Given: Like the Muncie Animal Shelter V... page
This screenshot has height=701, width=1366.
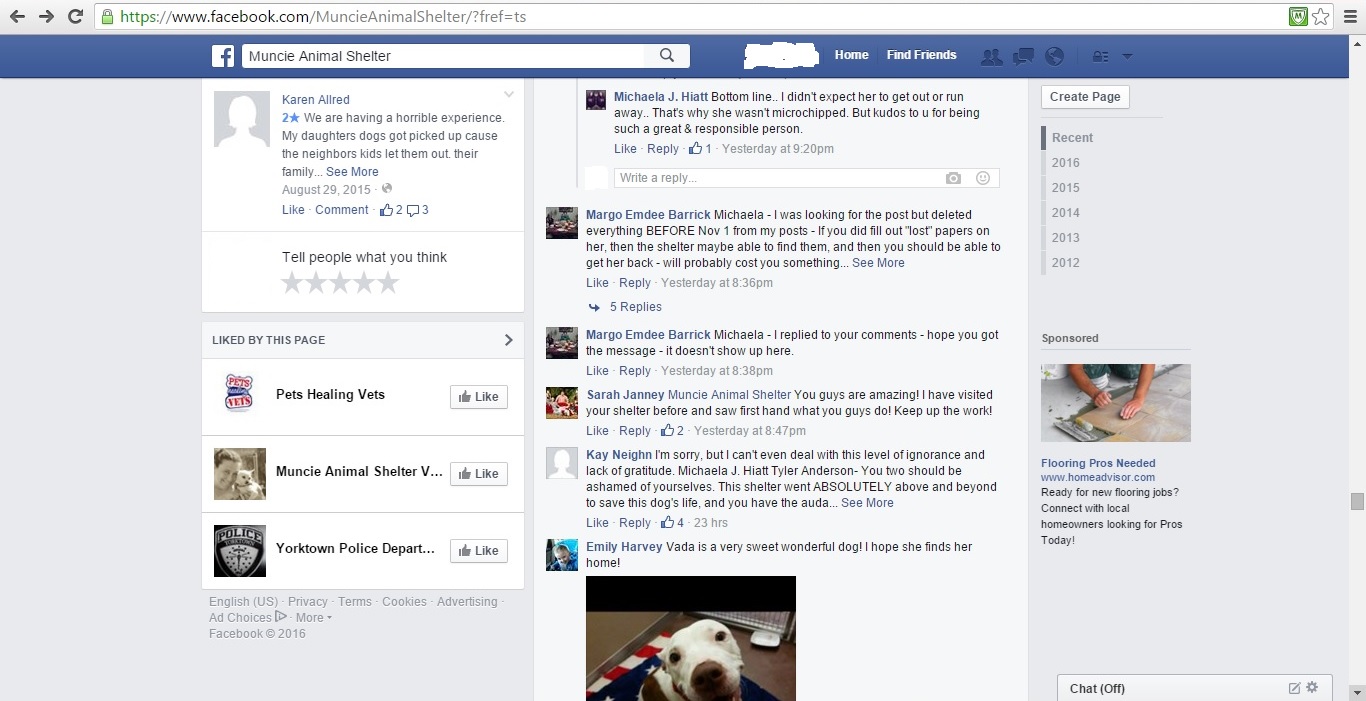Looking at the screenshot, I should 479,474.
